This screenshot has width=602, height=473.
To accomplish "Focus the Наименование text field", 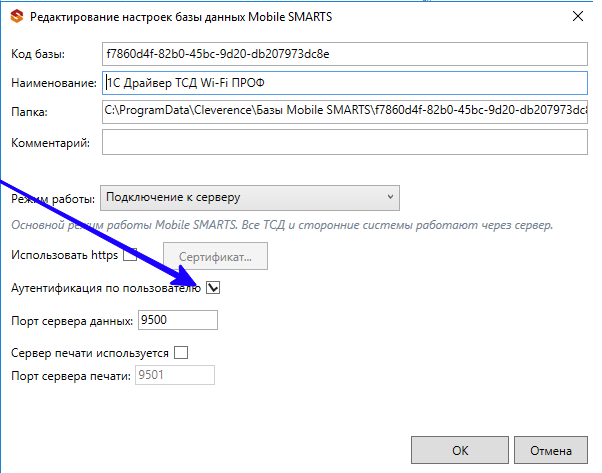I will point(345,83).
